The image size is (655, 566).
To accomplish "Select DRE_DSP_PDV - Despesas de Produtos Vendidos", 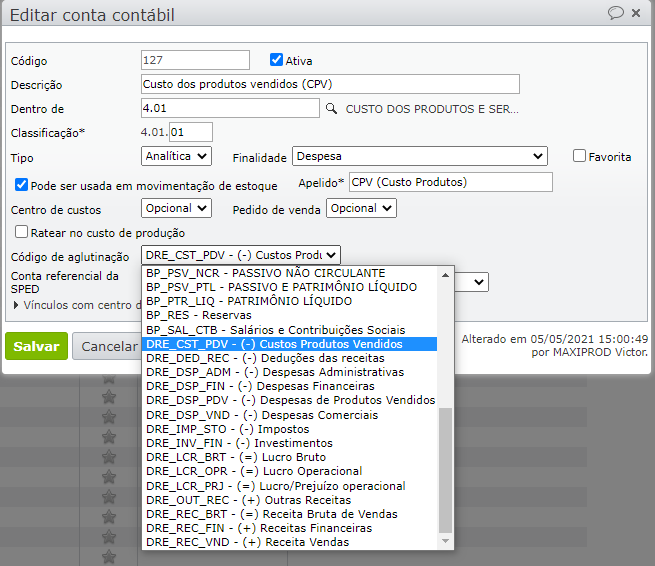I will (x=289, y=401).
